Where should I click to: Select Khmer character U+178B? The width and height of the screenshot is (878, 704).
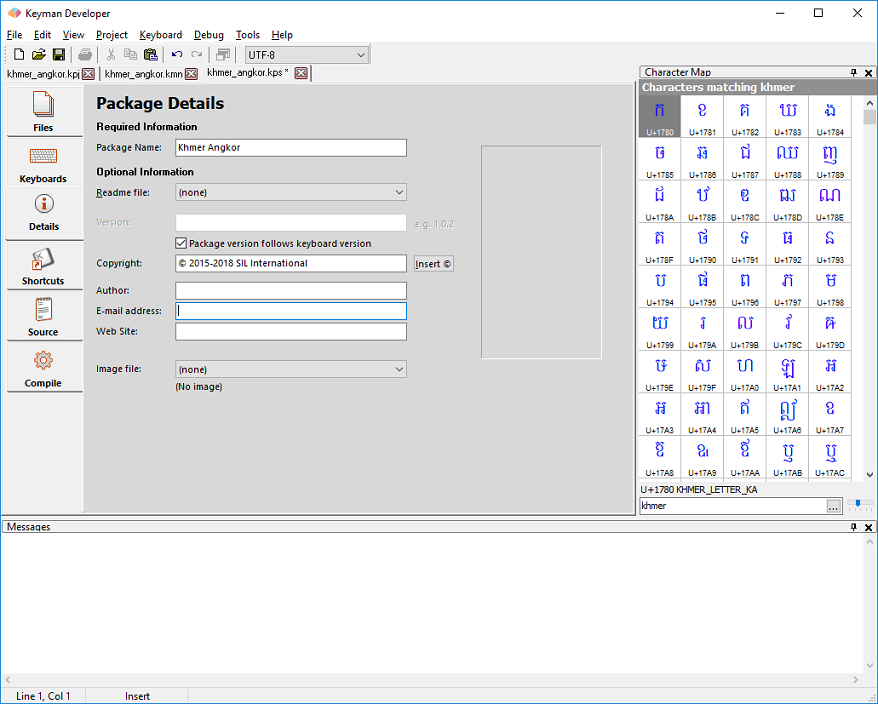pyautogui.click(x=702, y=201)
